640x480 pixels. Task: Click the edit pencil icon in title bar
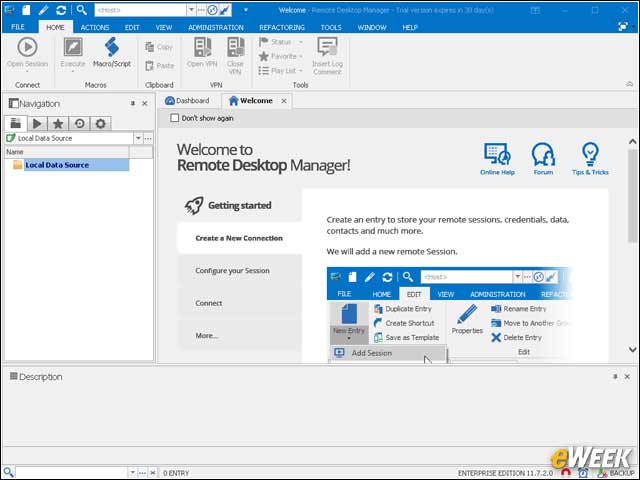pyautogui.click(x=43, y=10)
